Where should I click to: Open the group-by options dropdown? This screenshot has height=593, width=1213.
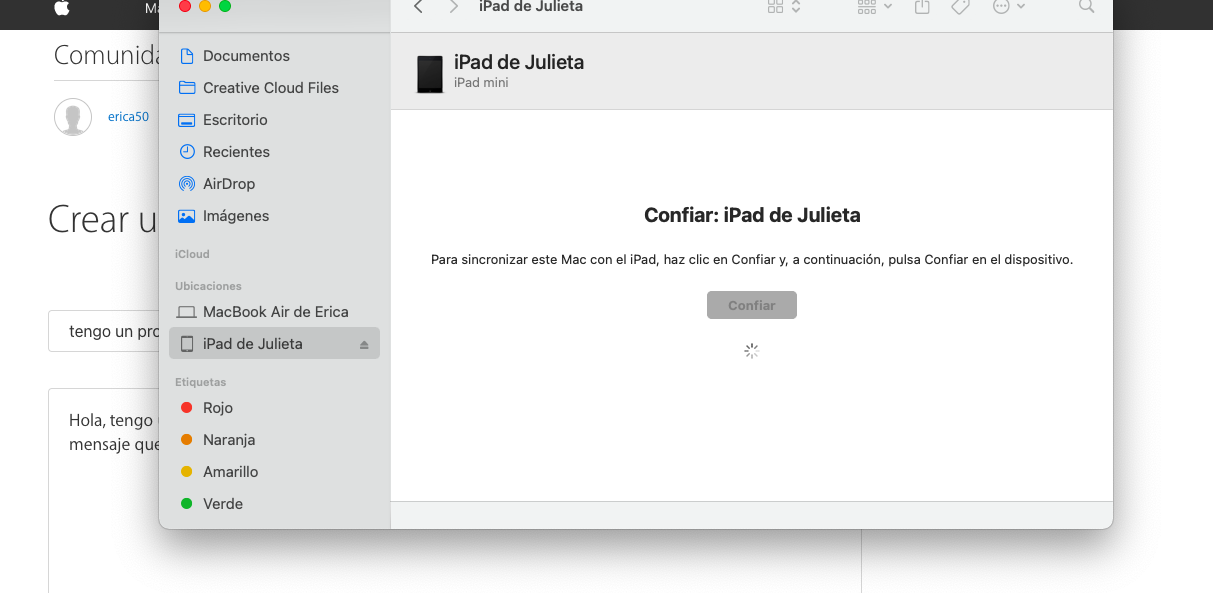point(875,7)
